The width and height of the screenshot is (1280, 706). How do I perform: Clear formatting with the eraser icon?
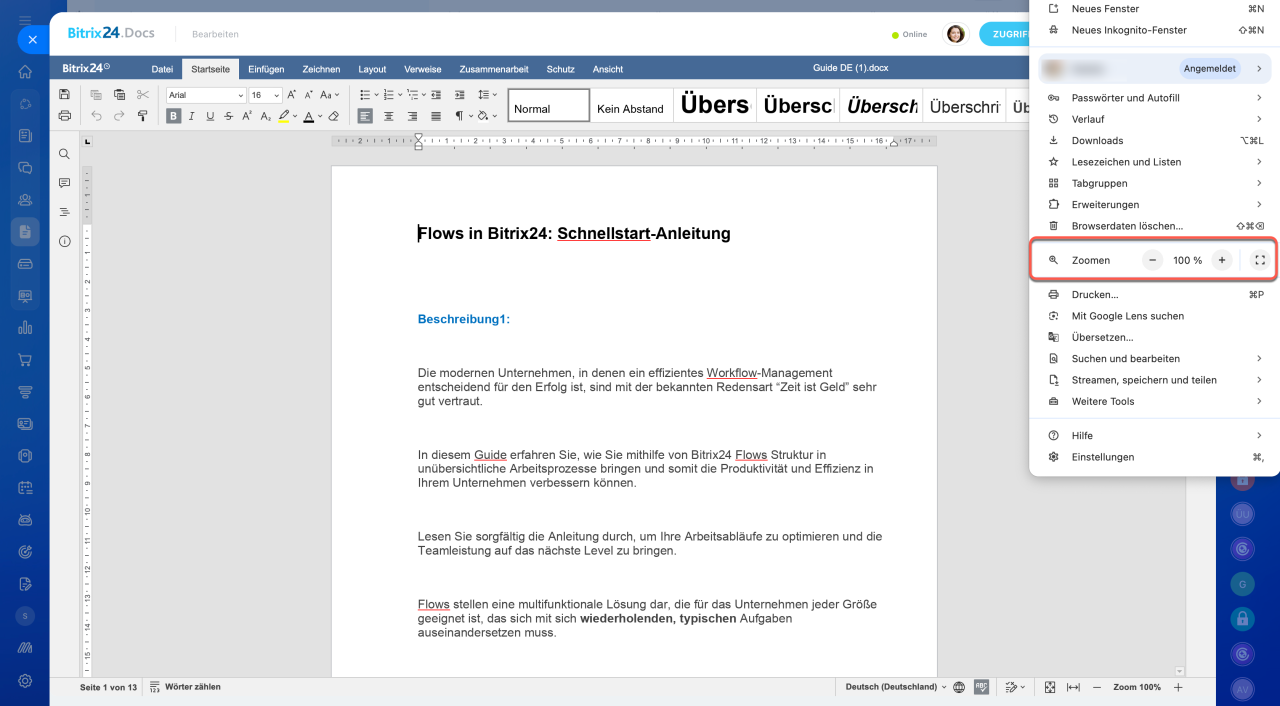coord(334,116)
